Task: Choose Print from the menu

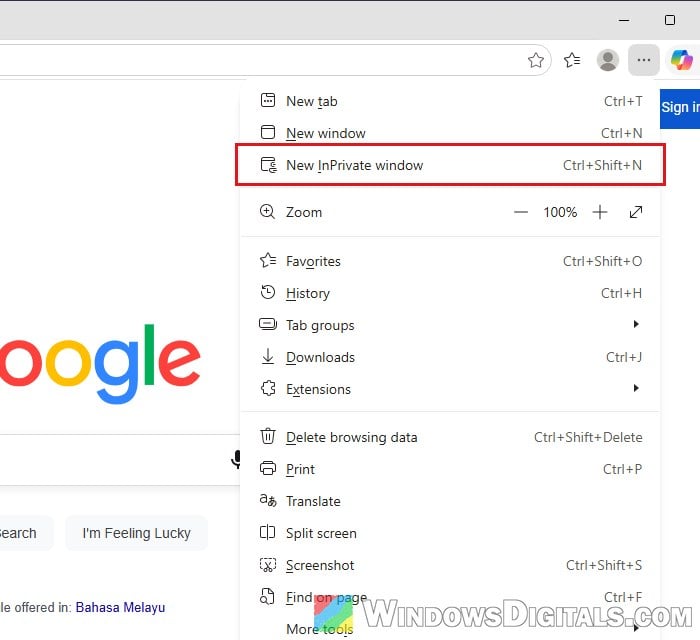Action: click(x=451, y=469)
